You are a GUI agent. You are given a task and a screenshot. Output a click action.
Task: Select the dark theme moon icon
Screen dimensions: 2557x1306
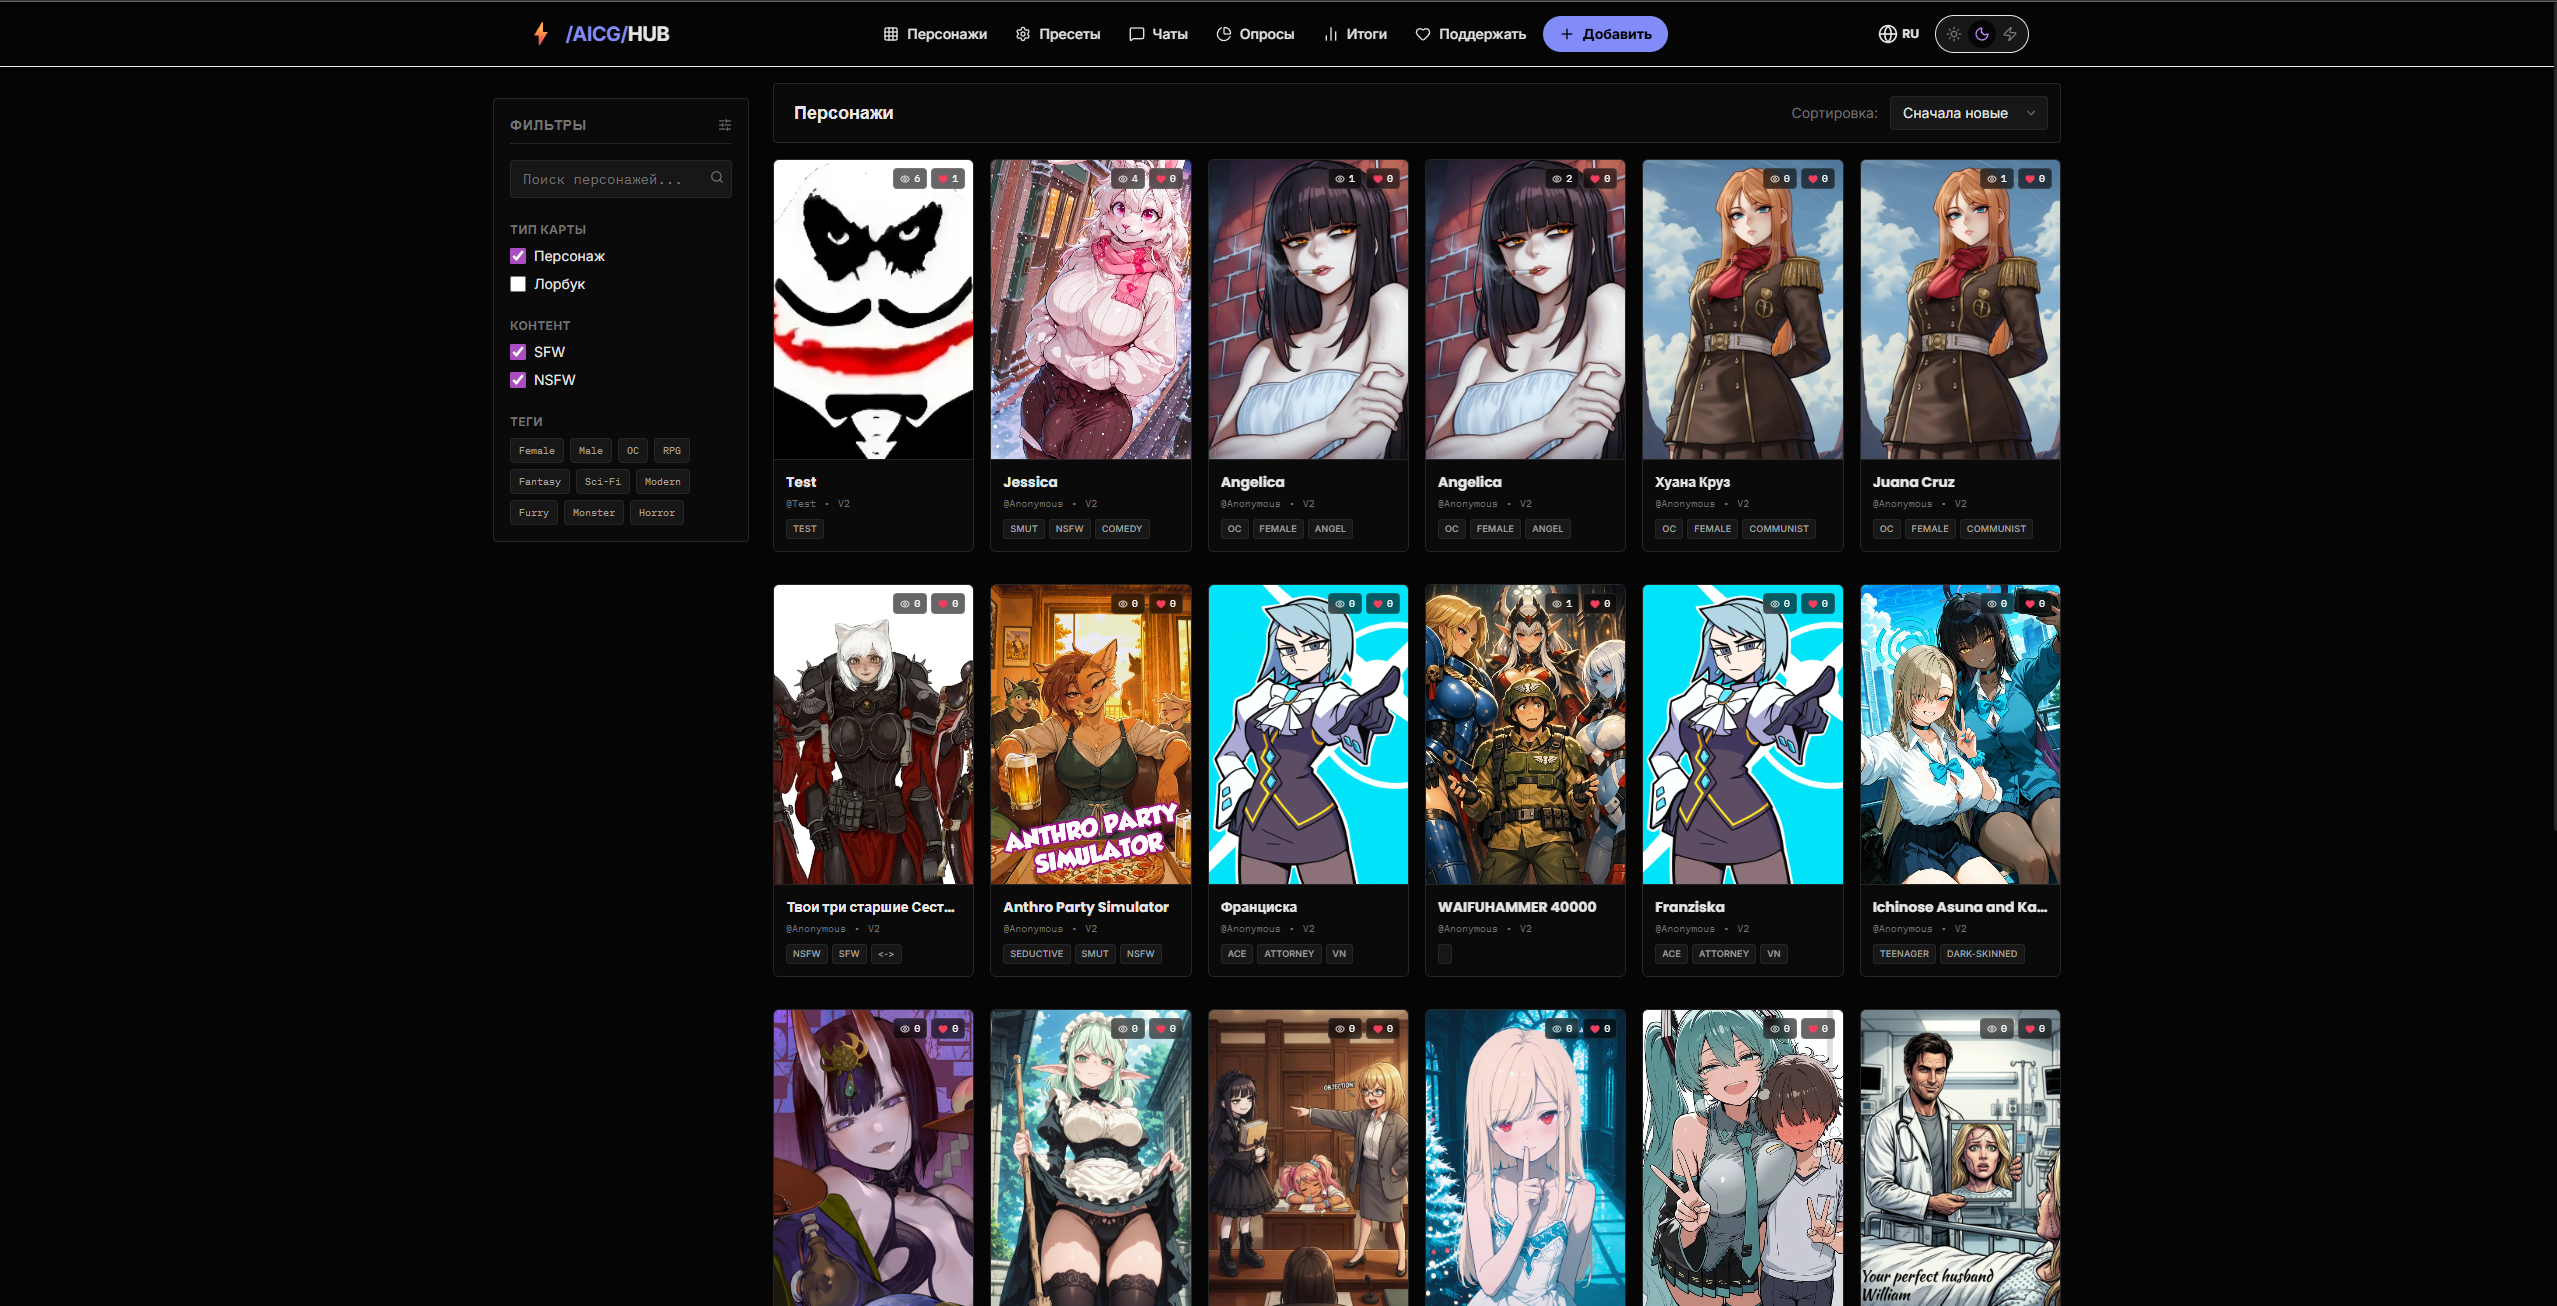[x=1982, y=34]
